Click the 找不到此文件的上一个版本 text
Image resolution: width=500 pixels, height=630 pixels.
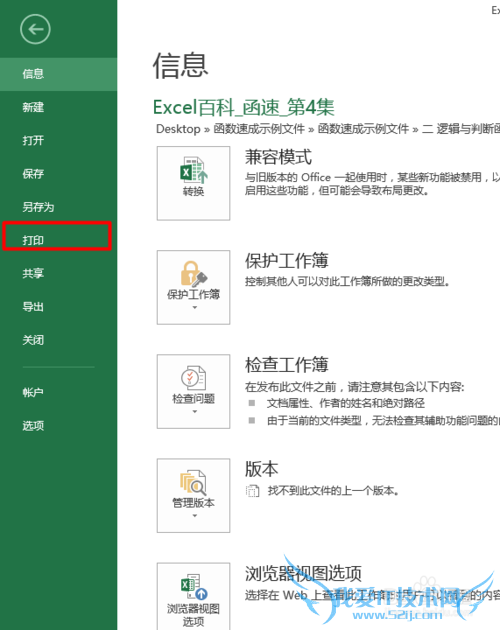point(333,491)
